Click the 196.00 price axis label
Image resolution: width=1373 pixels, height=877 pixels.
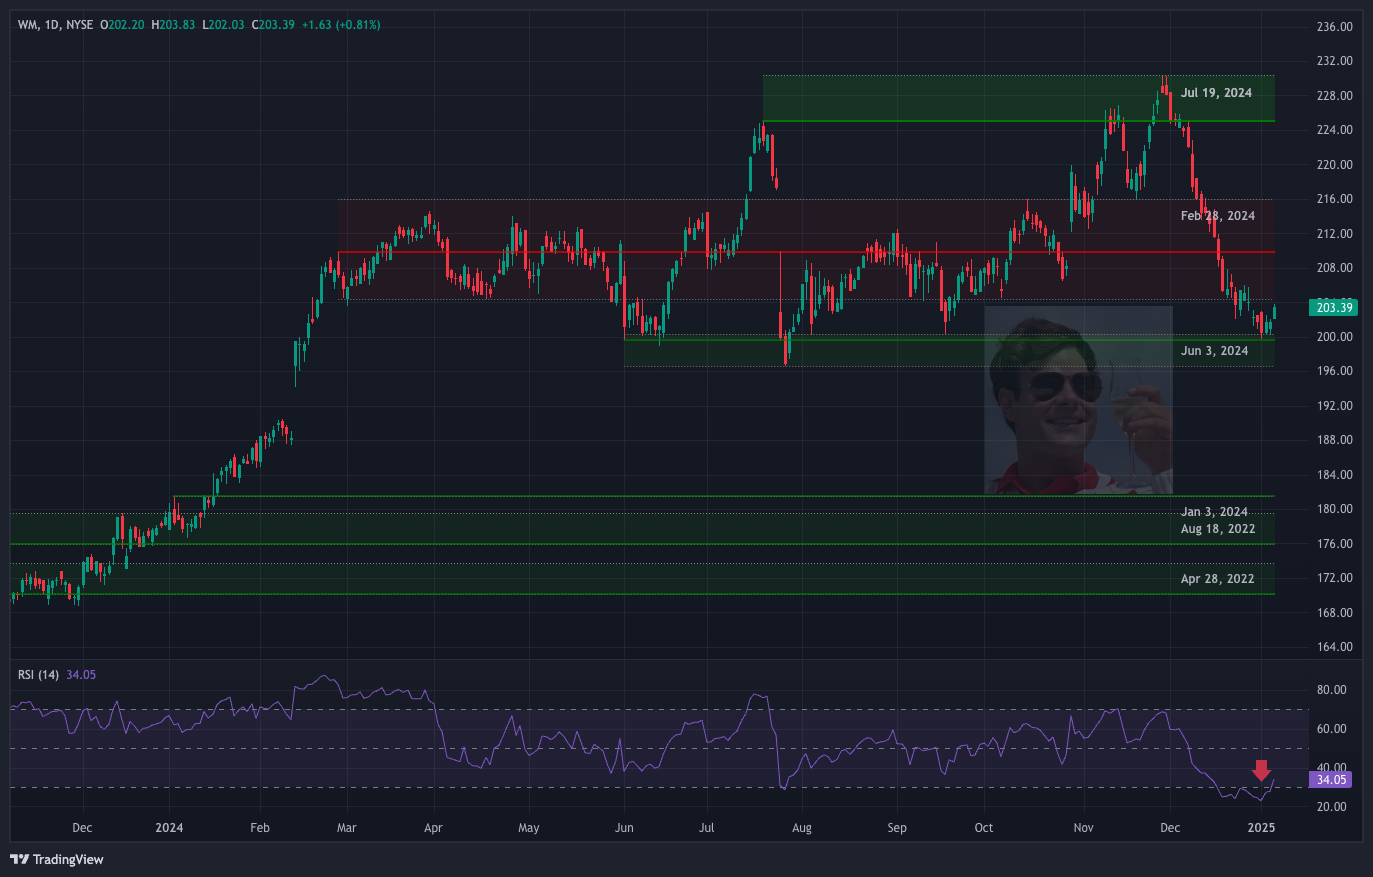tap(1334, 371)
